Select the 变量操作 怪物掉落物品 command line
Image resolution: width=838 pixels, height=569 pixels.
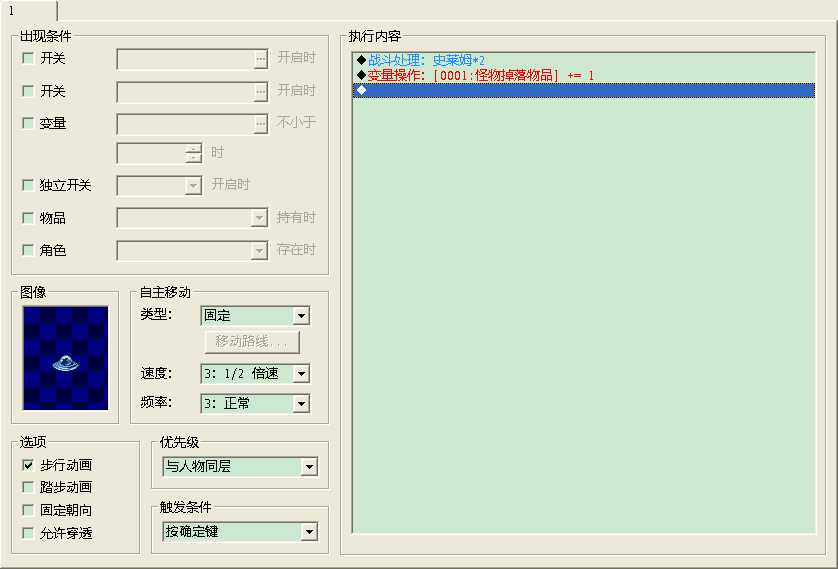(x=584, y=75)
